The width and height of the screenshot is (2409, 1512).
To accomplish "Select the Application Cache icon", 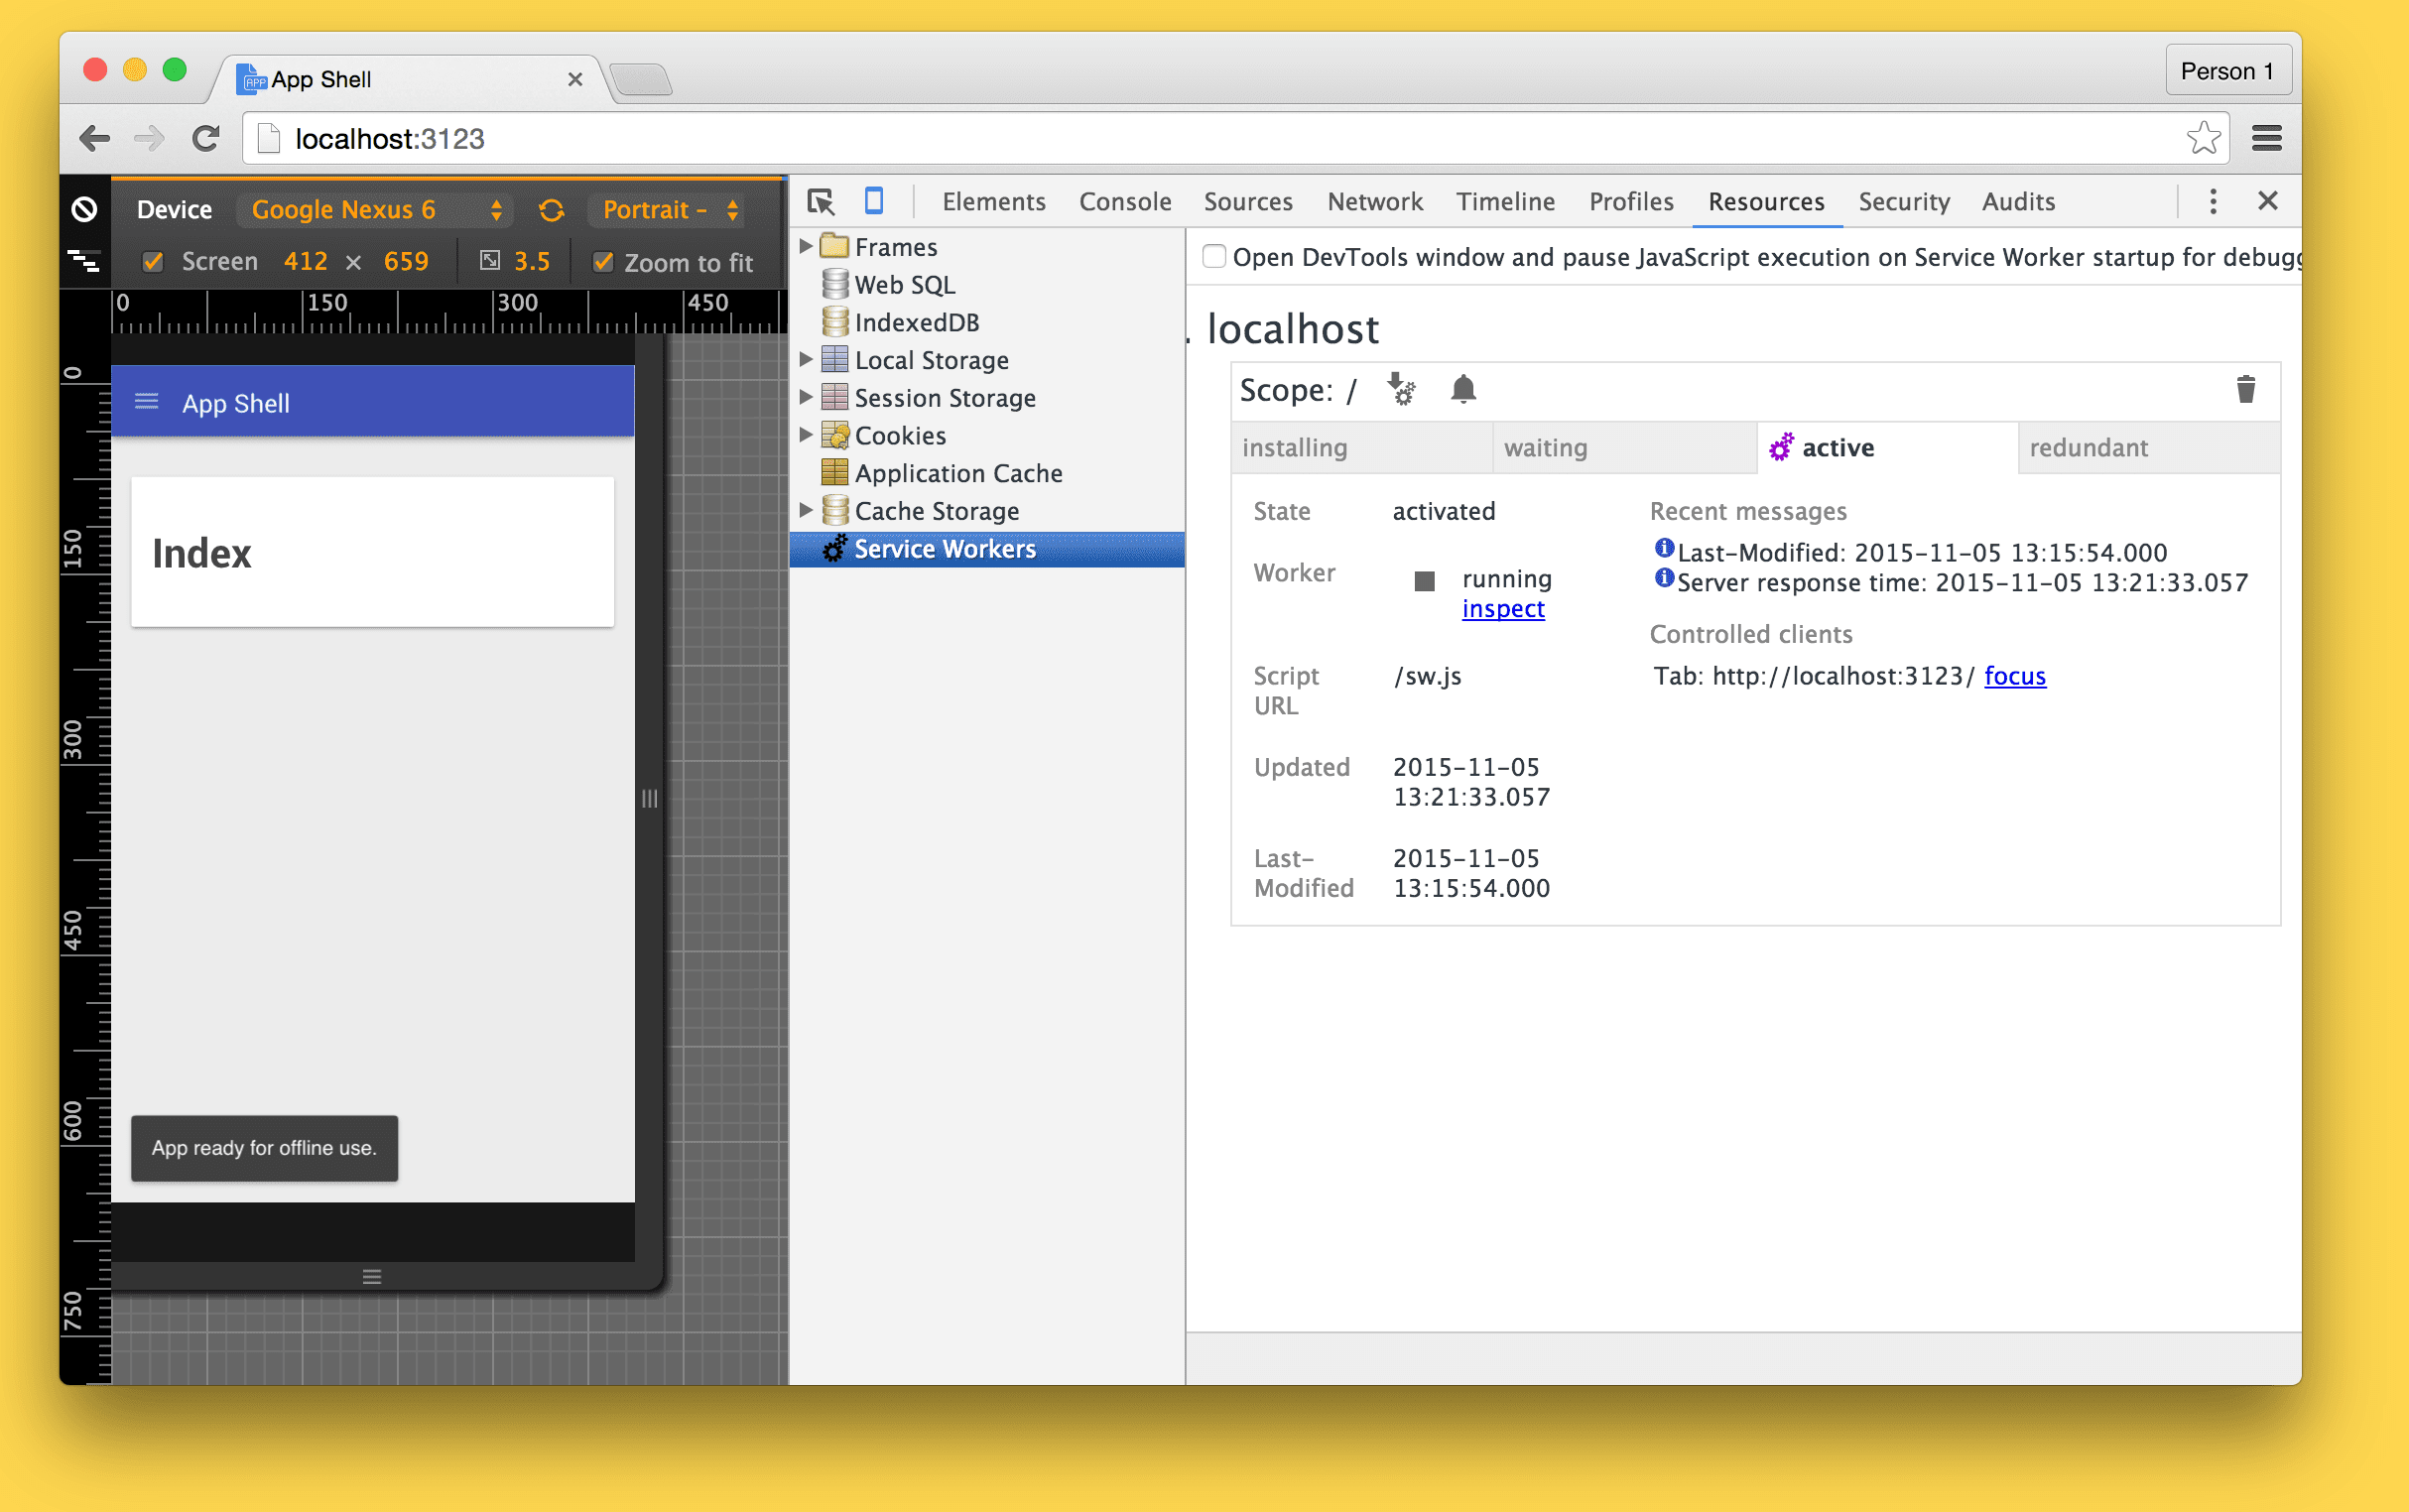I will 836,472.
